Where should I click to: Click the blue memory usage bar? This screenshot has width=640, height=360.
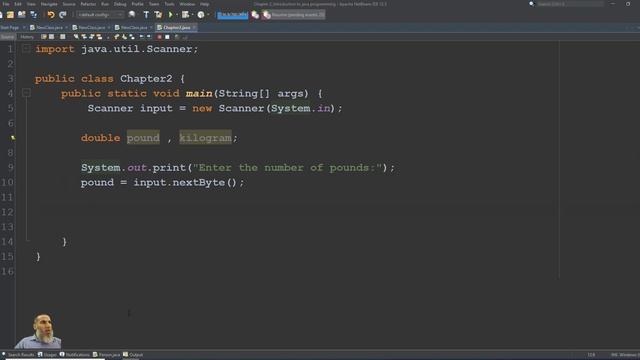(233, 15)
